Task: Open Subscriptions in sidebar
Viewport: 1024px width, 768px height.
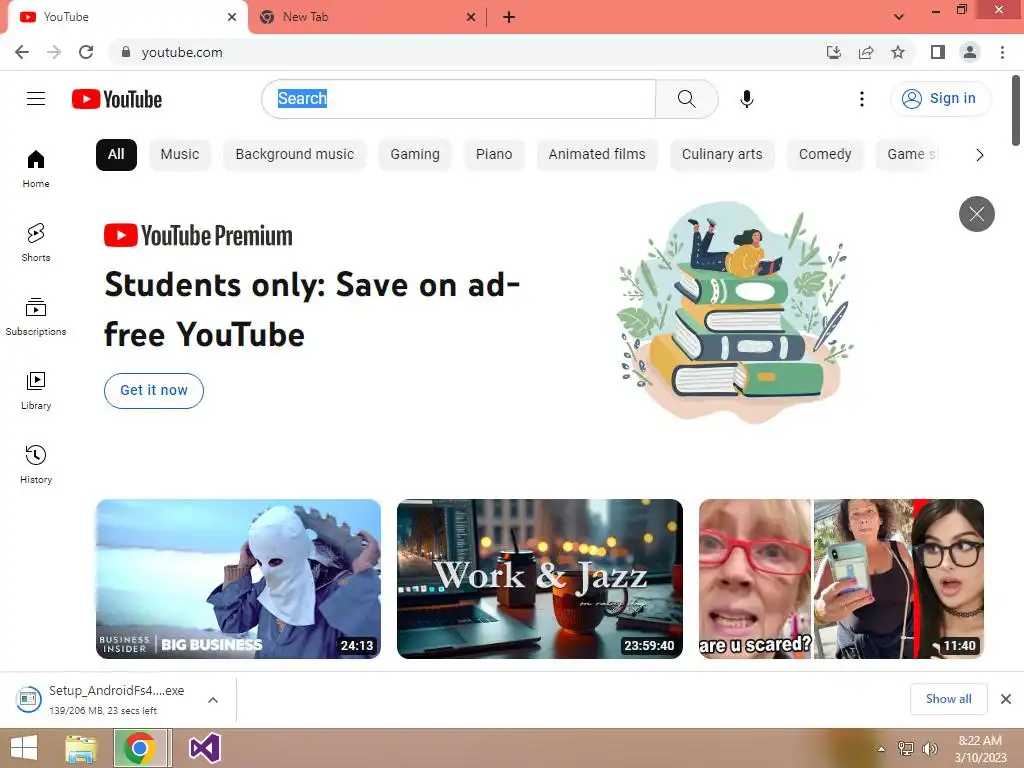Action: [x=36, y=316]
